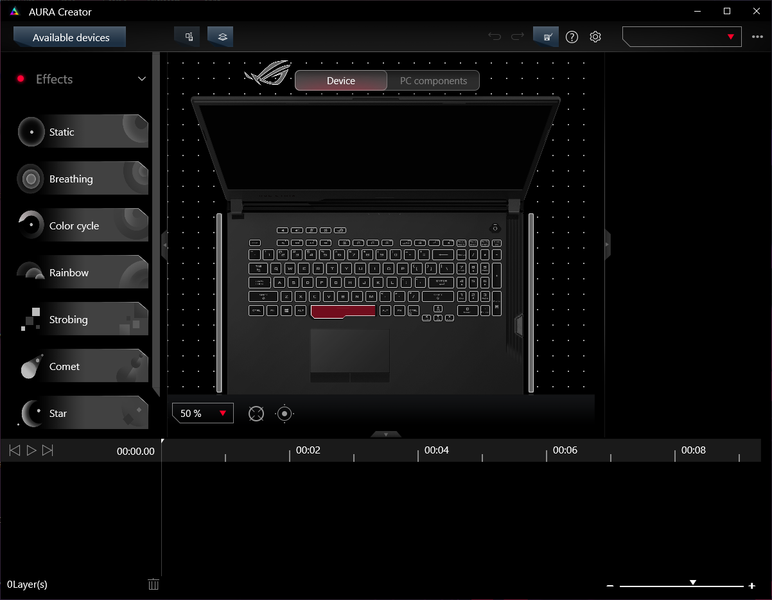Select the Static effect
The height and width of the screenshot is (600, 772).
83,131
